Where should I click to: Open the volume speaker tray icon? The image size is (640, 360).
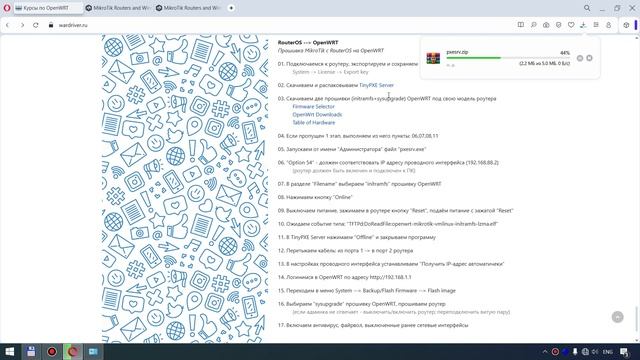(x=595, y=352)
